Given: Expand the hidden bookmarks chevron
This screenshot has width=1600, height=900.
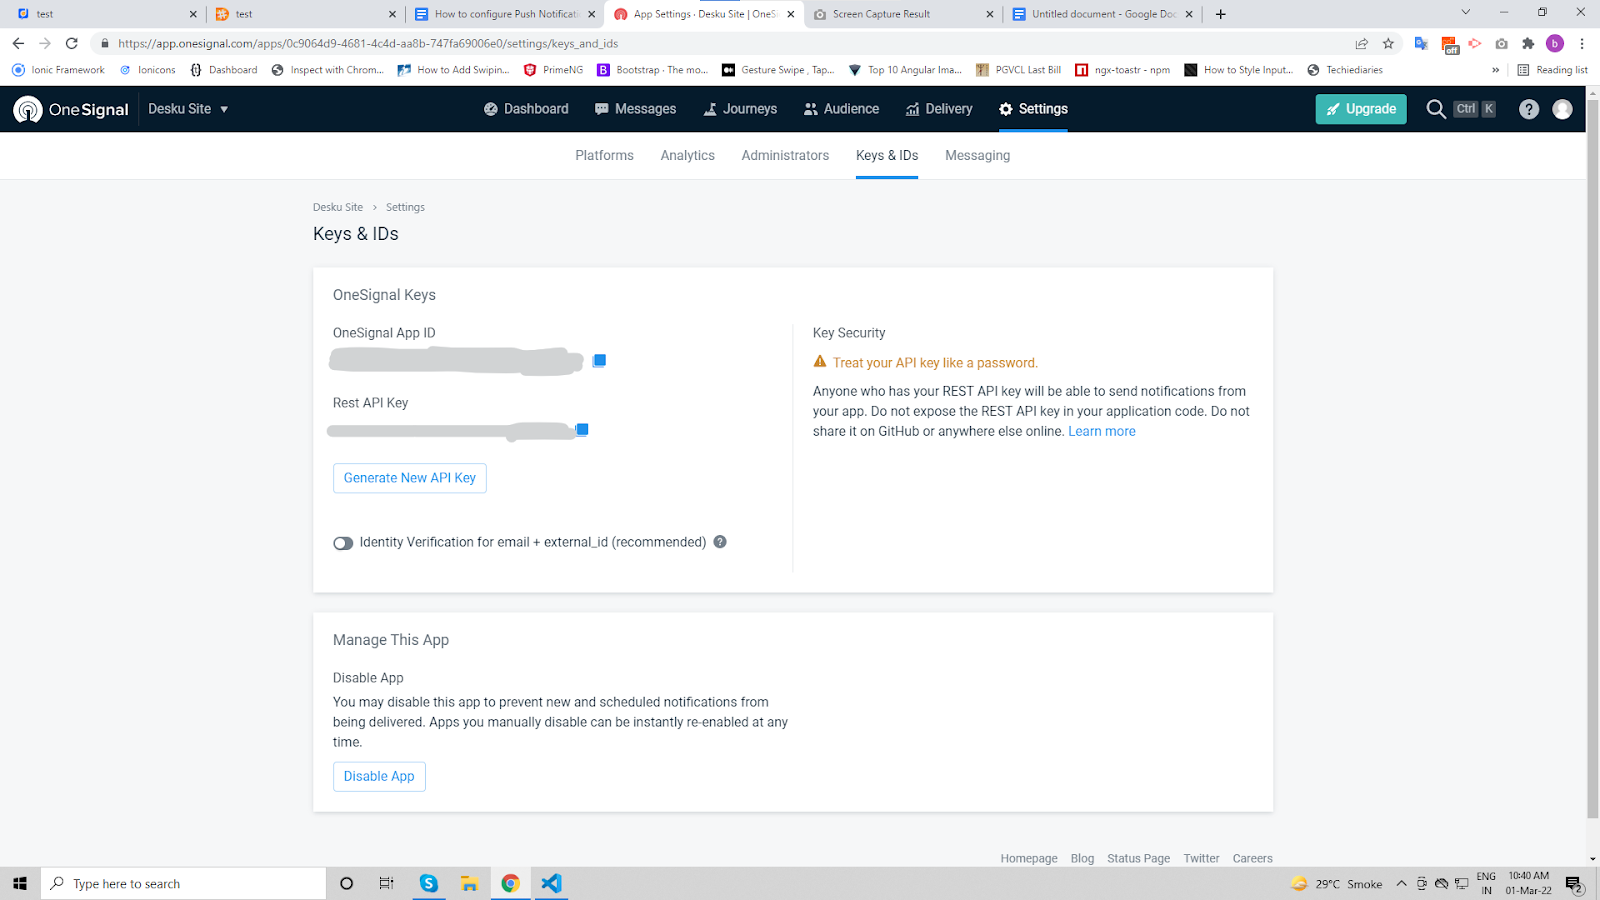Looking at the screenshot, I should (1495, 70).
